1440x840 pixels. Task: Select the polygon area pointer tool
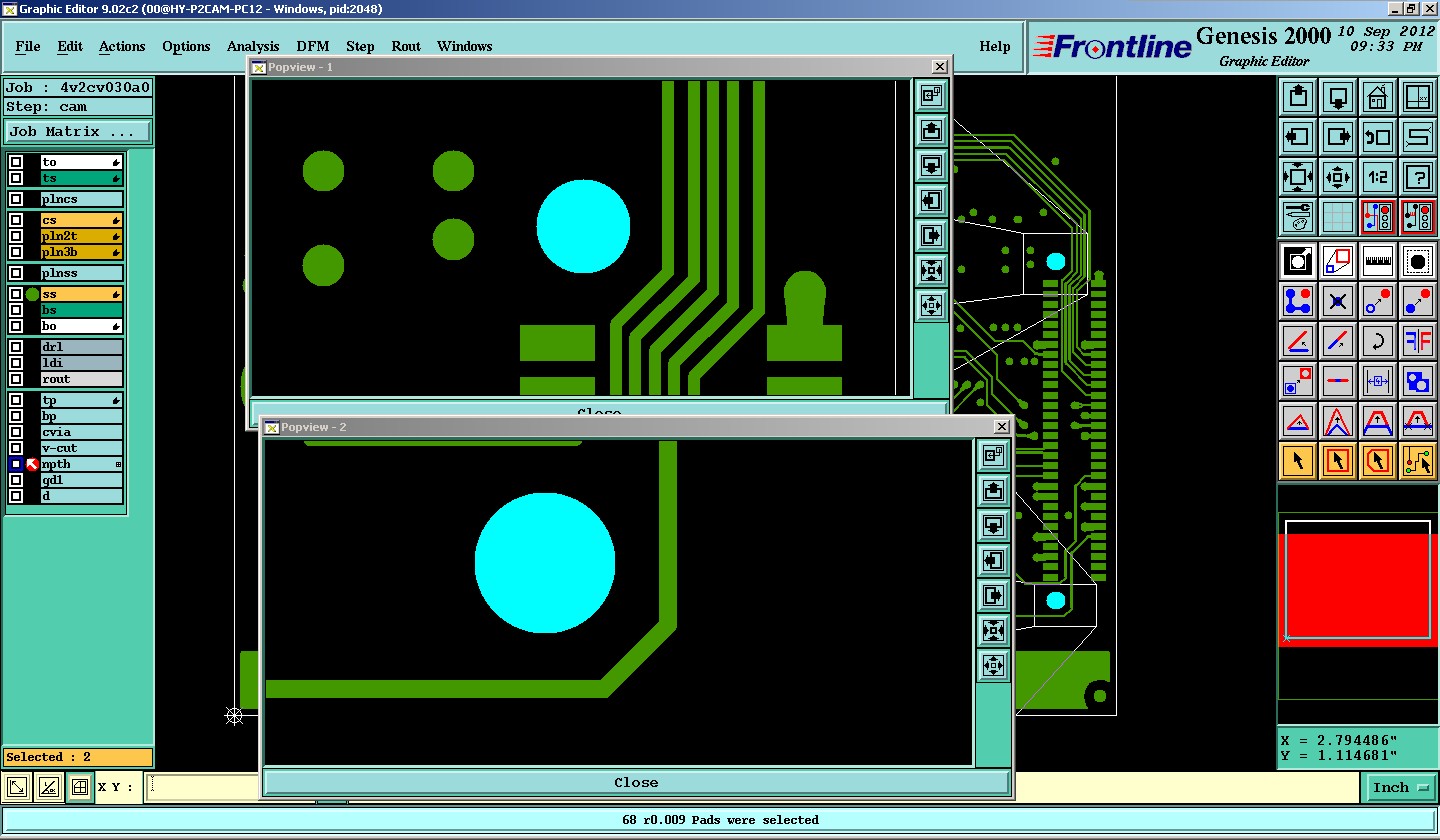[1378, 461]
